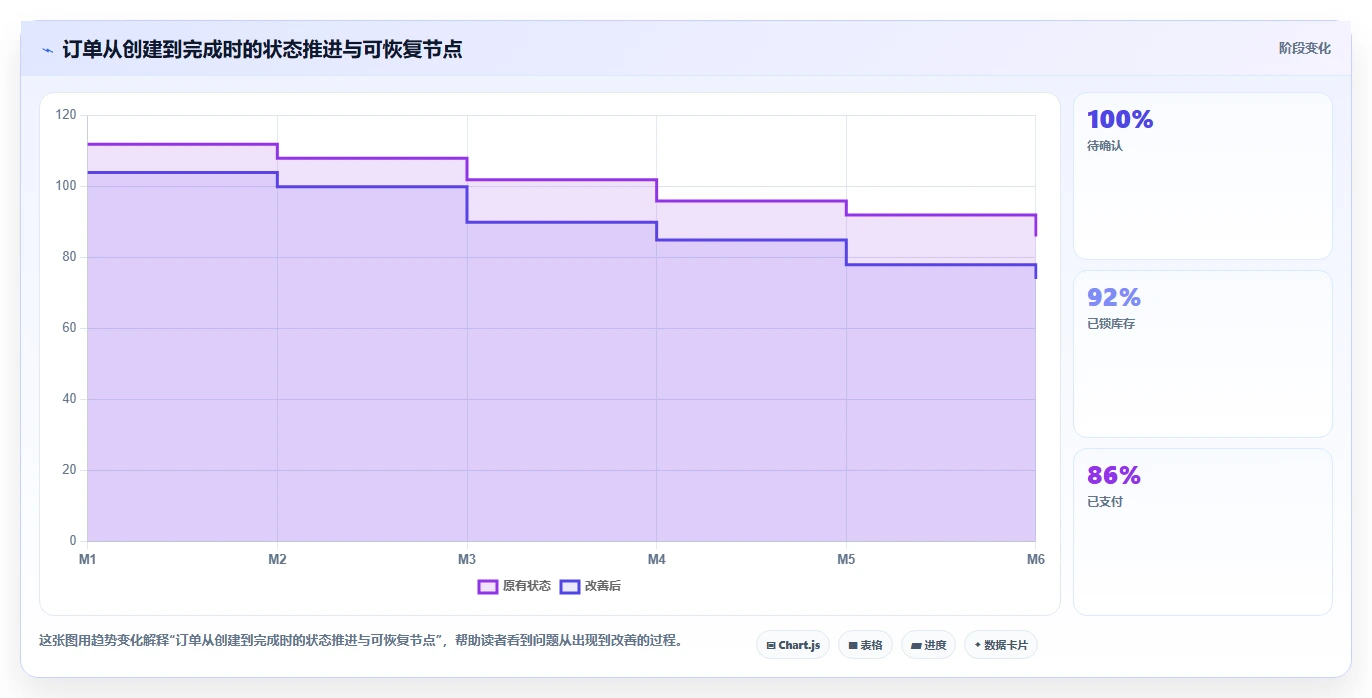Click the 数据卡片 tag
Screen dimensions: 1372x698
tap(1001, 645)
